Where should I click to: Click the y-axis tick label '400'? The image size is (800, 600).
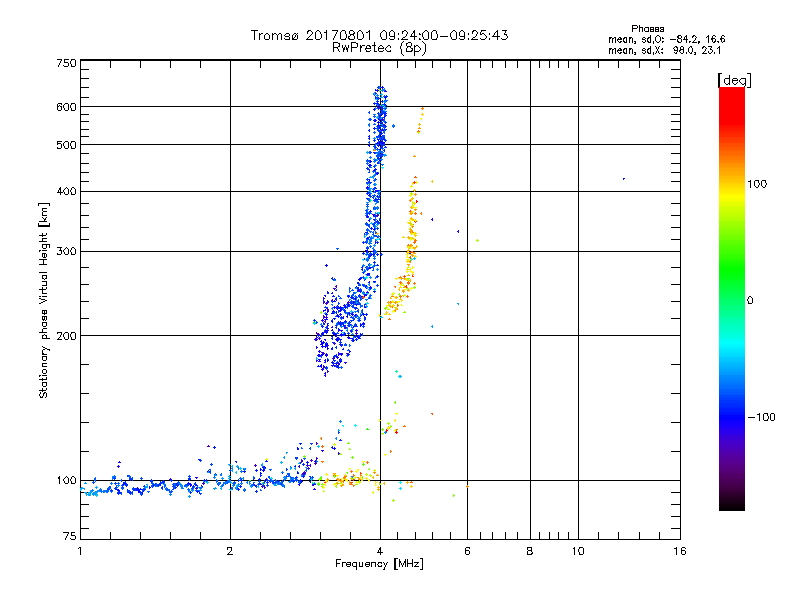point(66,191)
